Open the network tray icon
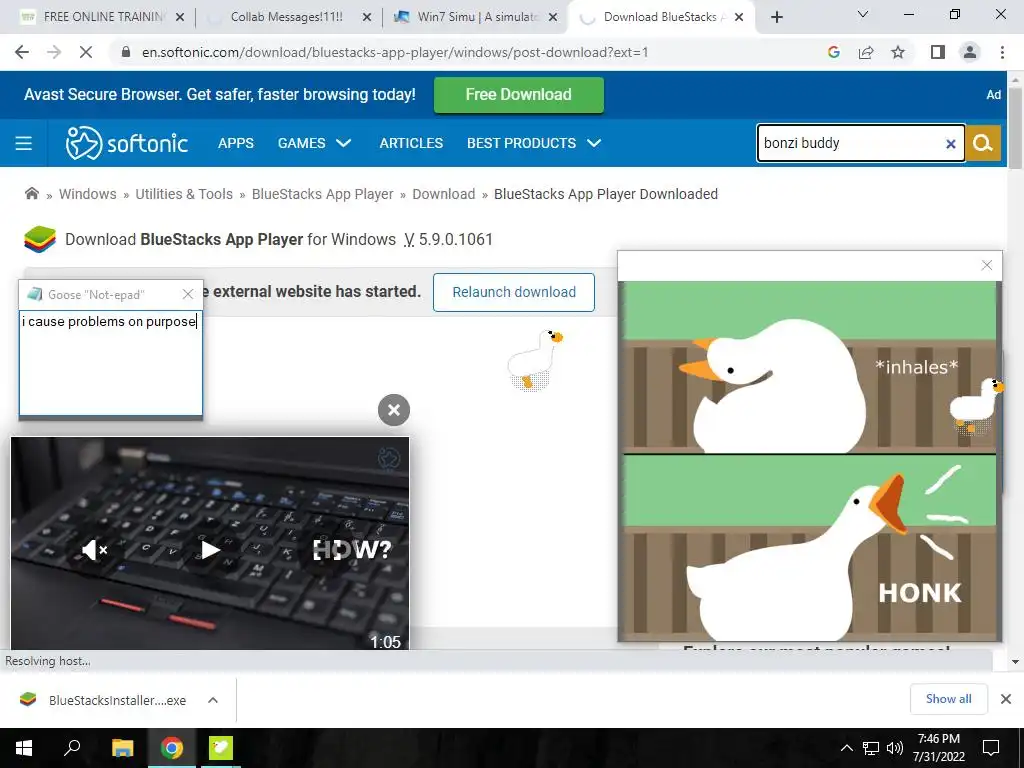This screenshot has width=1024, height=768. [871, 748]
